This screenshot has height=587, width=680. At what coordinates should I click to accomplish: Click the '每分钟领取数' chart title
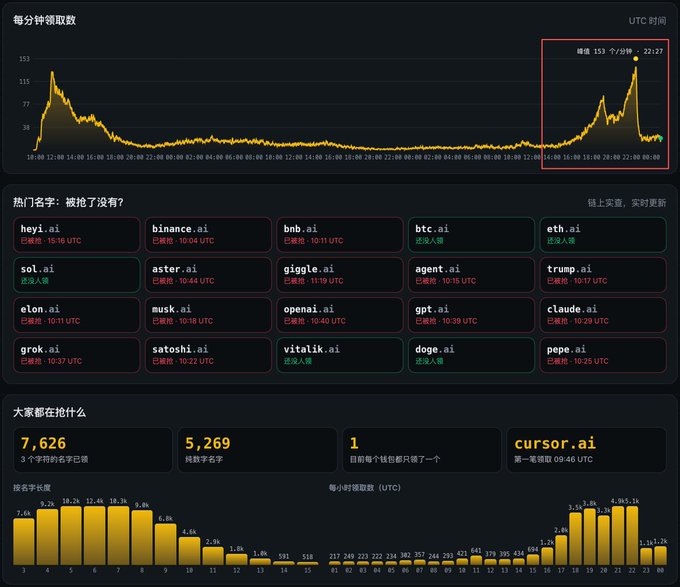44,20
